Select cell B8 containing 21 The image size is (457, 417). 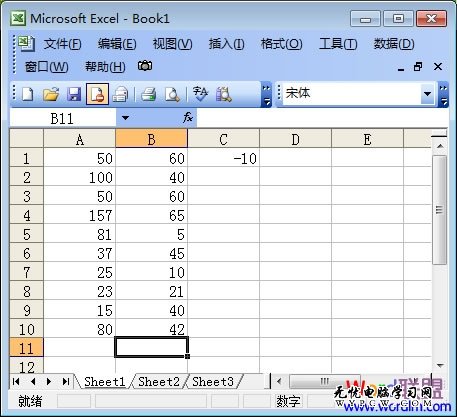(151, 291)
